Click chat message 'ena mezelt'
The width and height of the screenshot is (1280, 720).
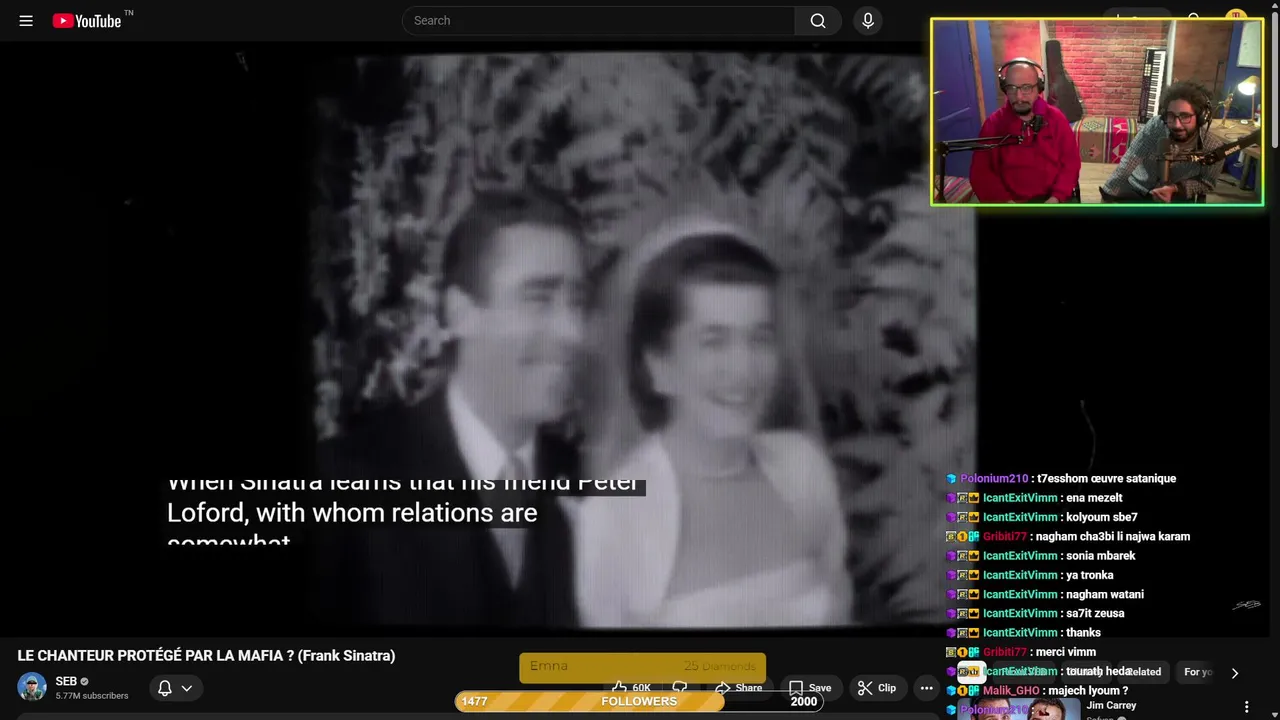coord(1094,498)
